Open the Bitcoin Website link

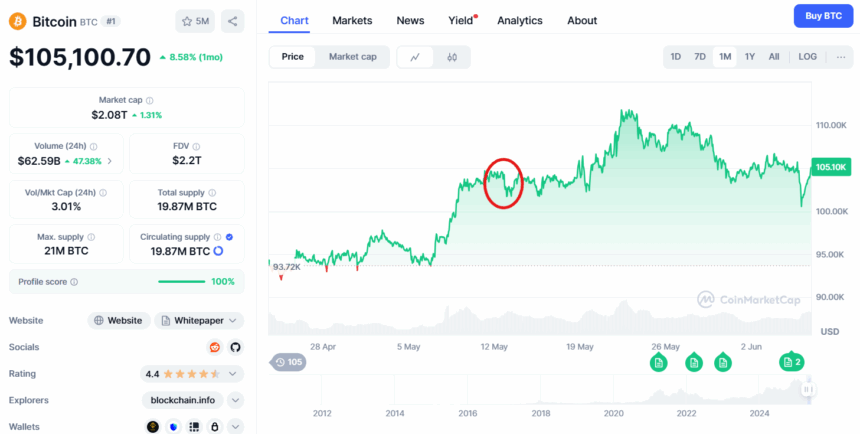click(118, 321)
